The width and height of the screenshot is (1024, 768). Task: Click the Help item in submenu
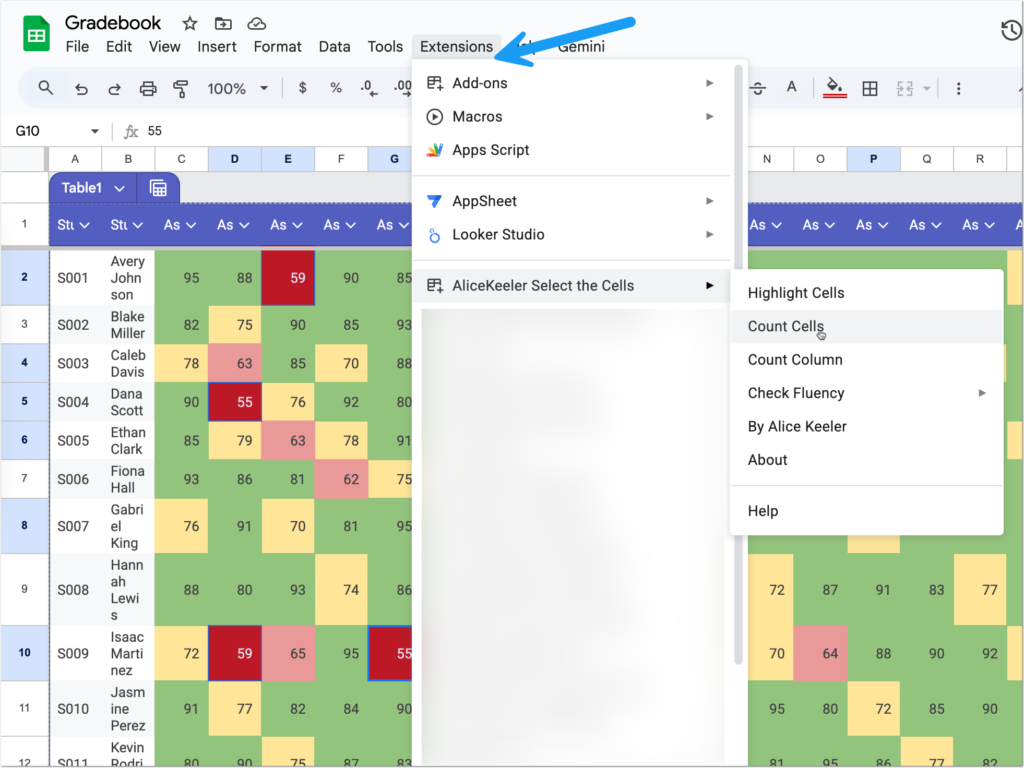(x=763, y=511)
